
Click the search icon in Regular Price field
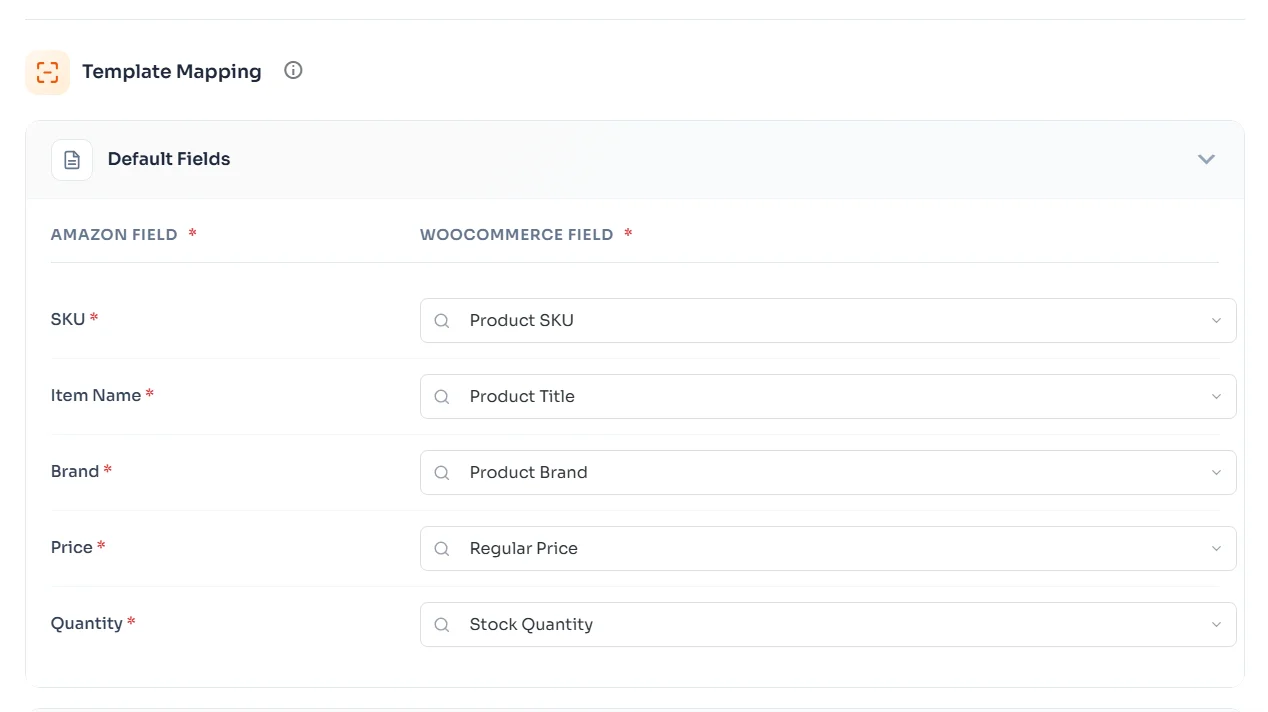pyautogui.click(x=441, y=548)
